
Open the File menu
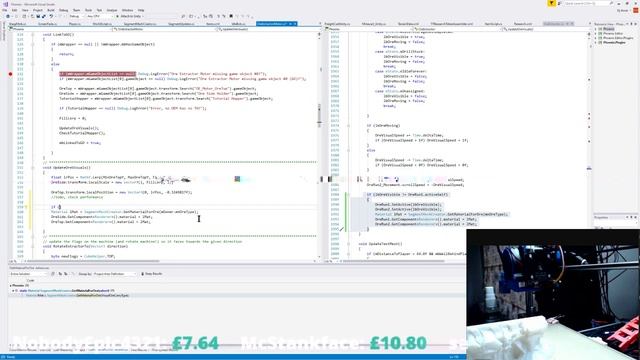tap(5, 10)
